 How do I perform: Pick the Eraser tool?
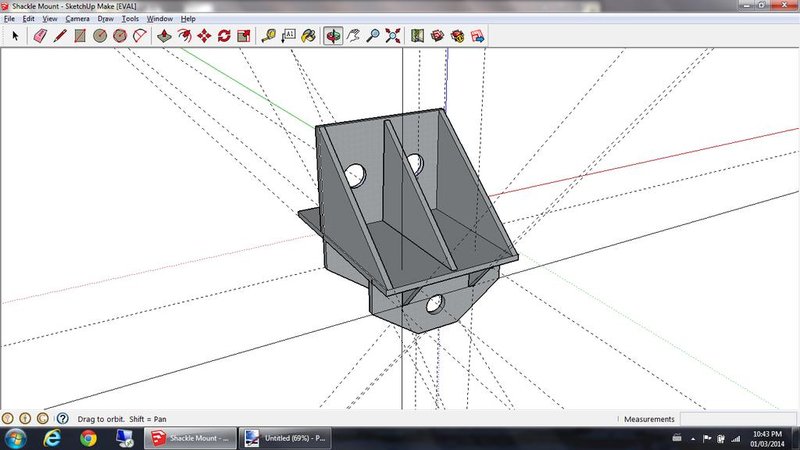coord(40,36)
